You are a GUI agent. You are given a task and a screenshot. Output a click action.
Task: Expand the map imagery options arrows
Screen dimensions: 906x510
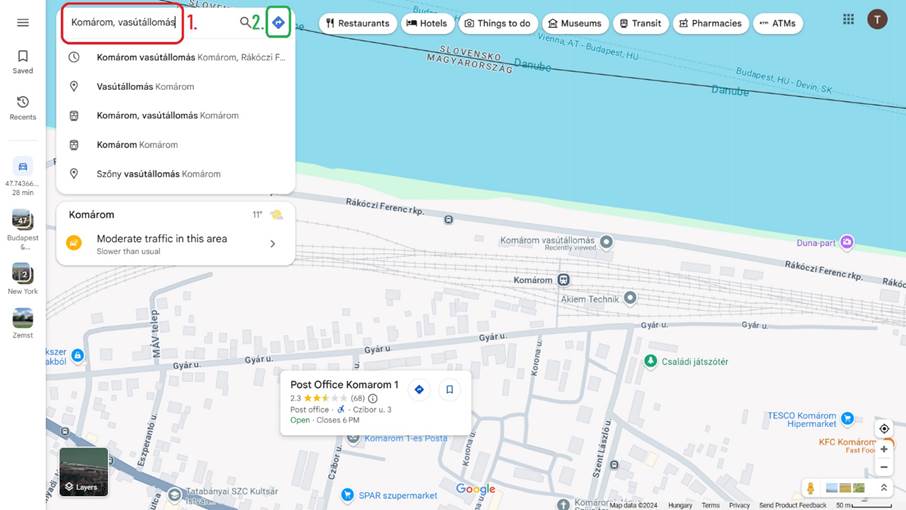pyautogui.click(x=884, y=488)
